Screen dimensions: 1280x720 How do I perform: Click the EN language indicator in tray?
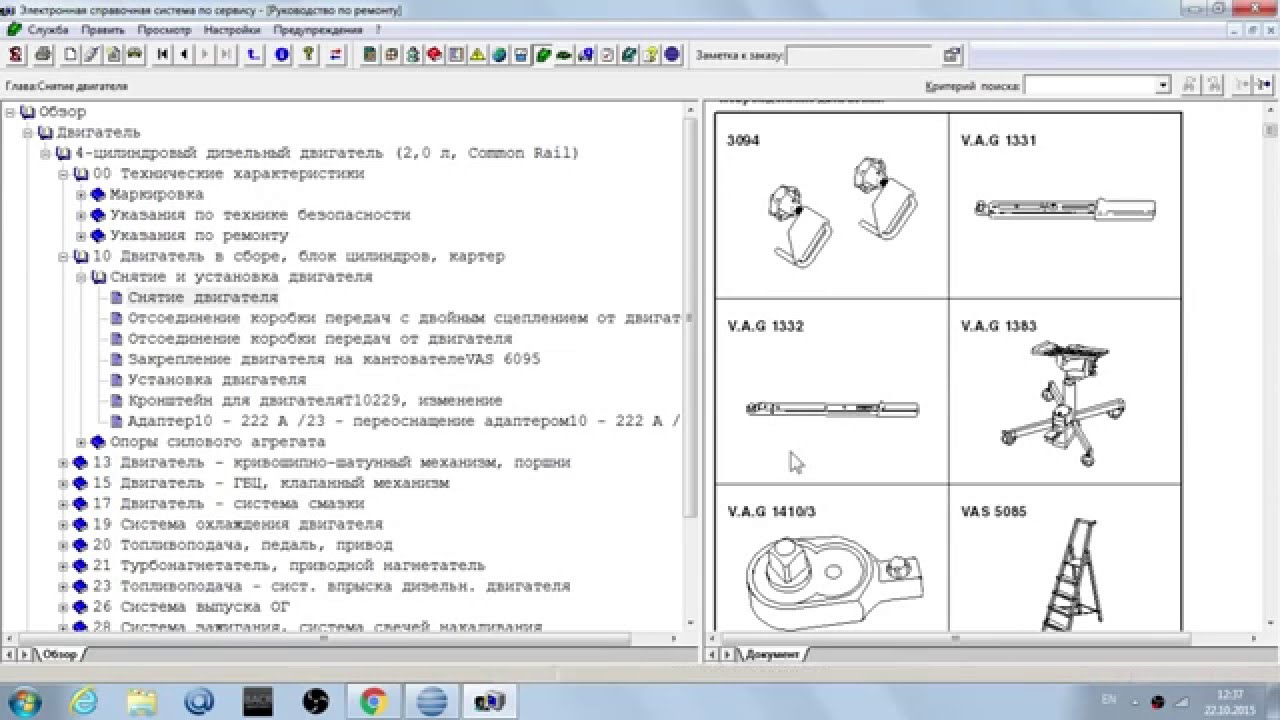coord(1109,700)
